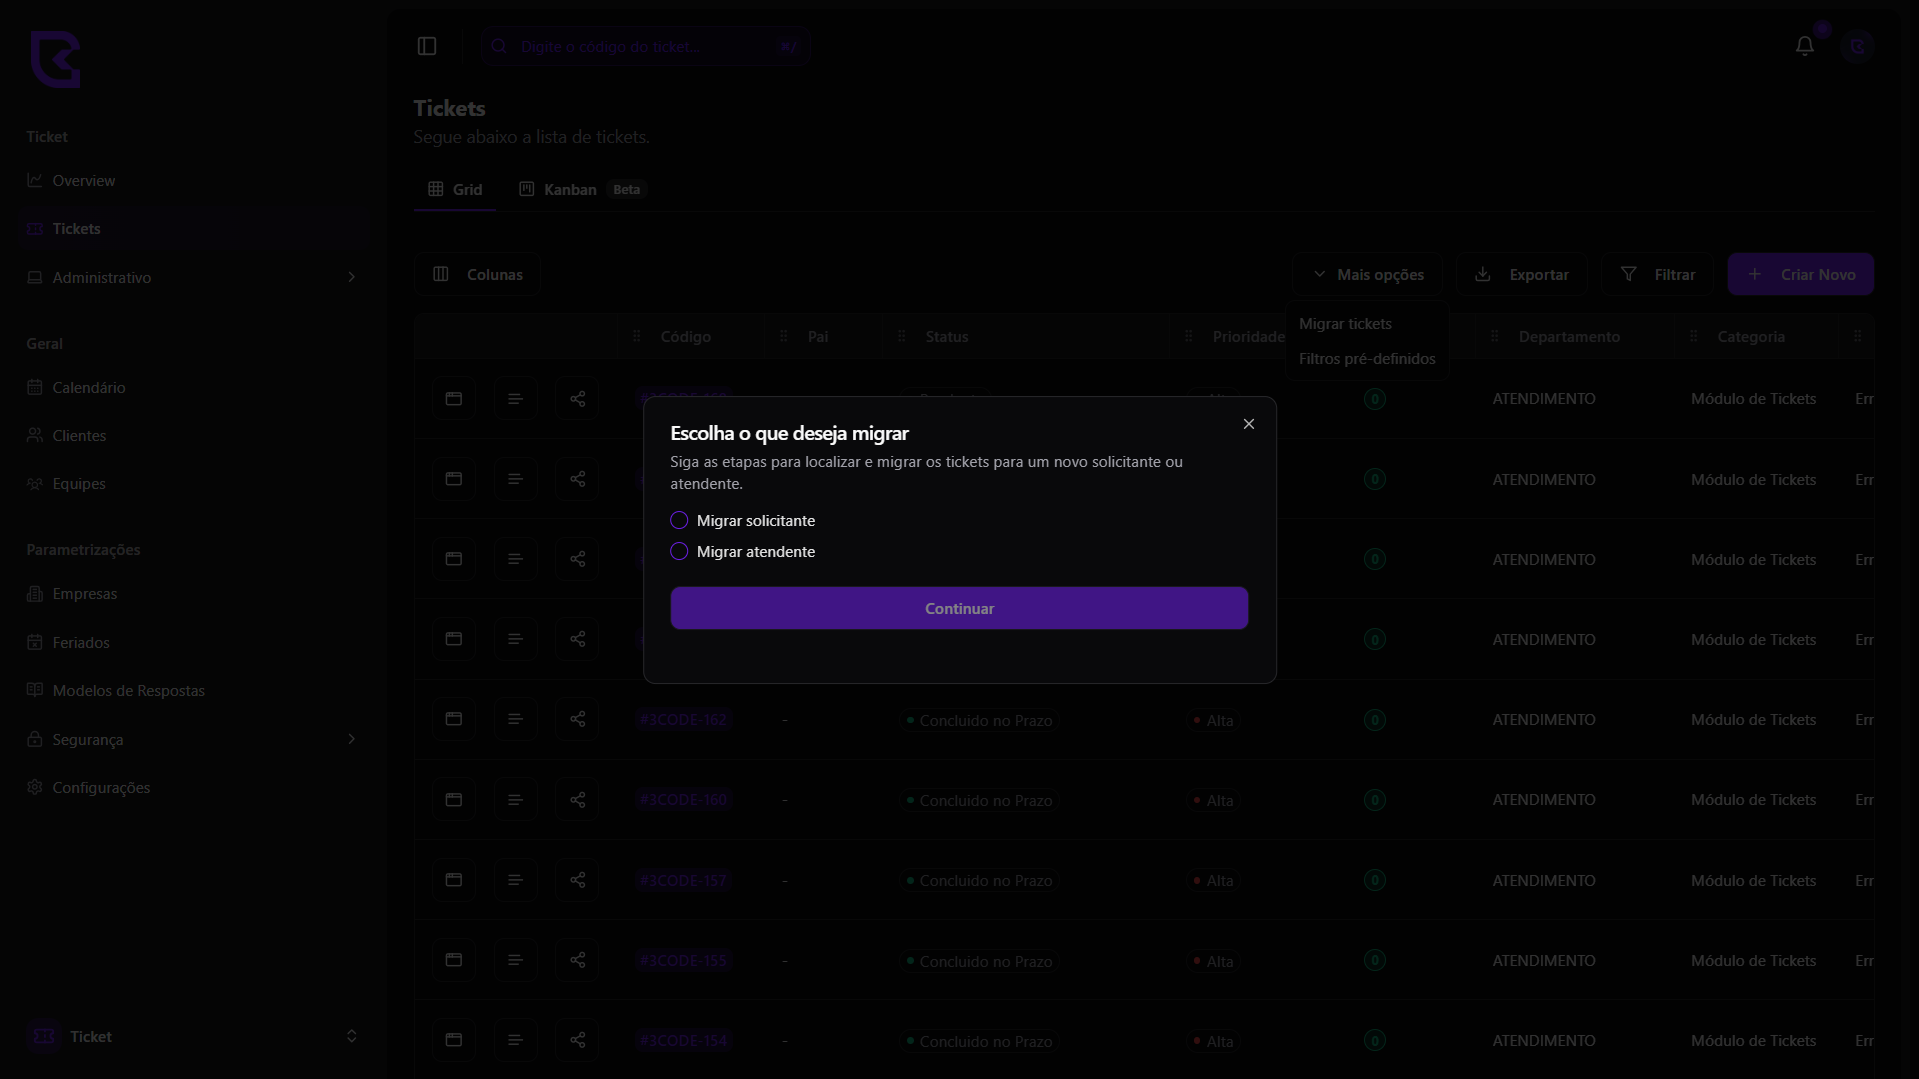The height and width of the screenshot is (1079, 1919).
Task: Open window icon for #3CODE-162 row
Action: (x=454, y=719)
